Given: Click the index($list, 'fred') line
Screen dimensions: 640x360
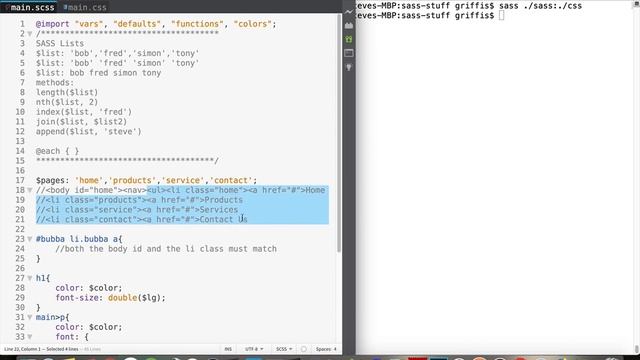Looking at the screenshot, I should click(84, 112).
